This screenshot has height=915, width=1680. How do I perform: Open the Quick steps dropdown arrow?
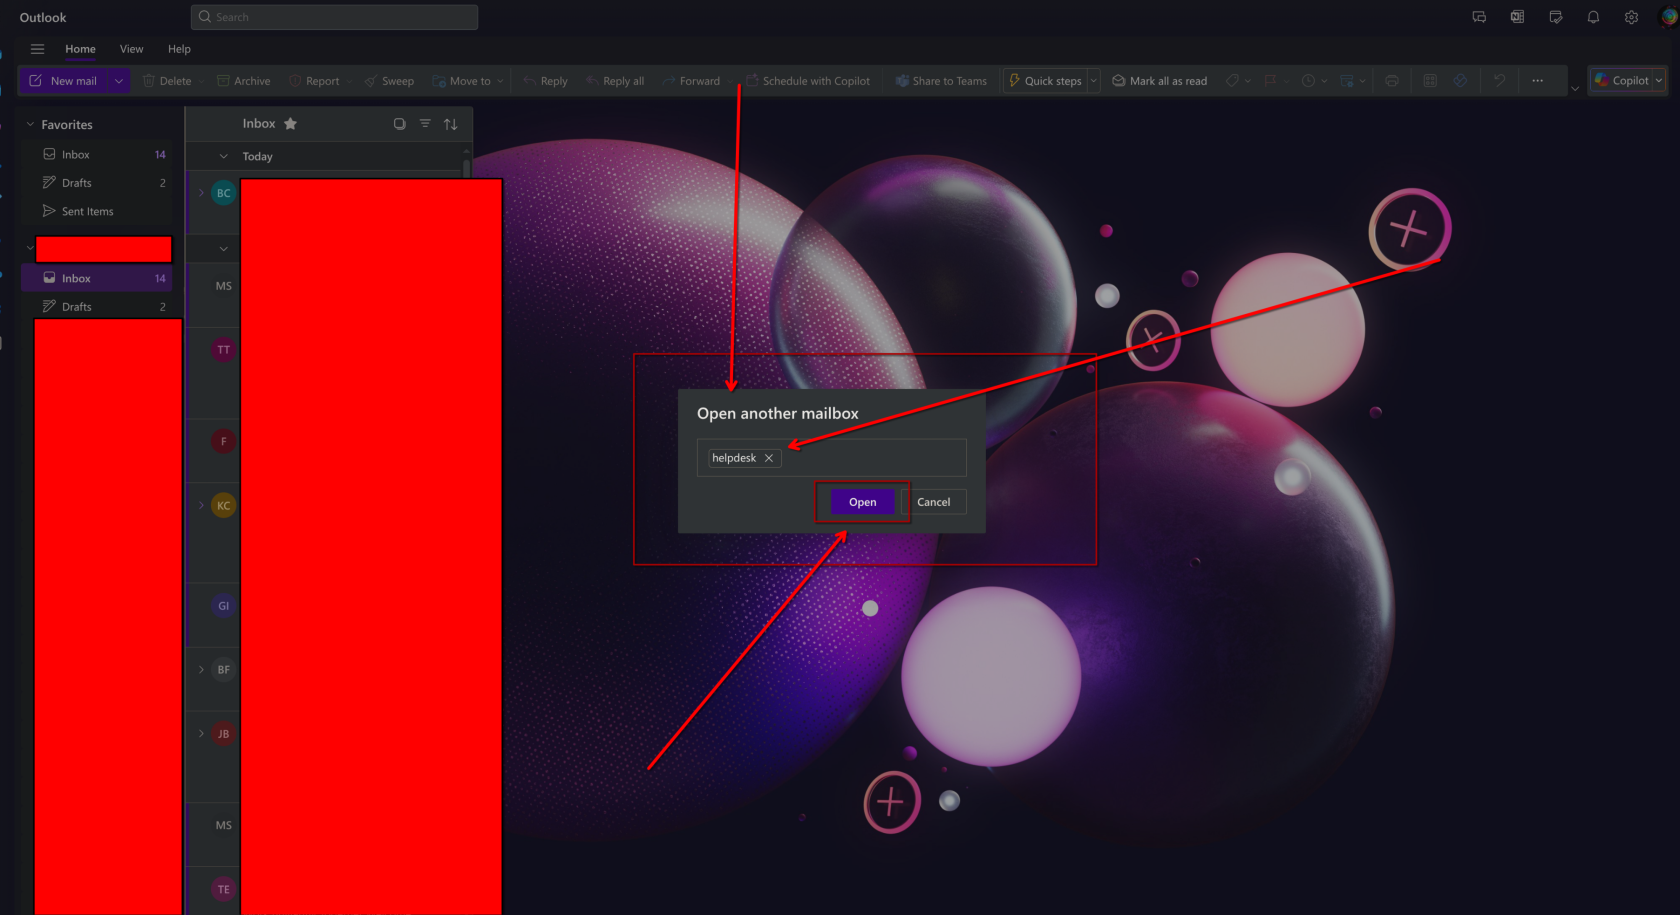1093,81
